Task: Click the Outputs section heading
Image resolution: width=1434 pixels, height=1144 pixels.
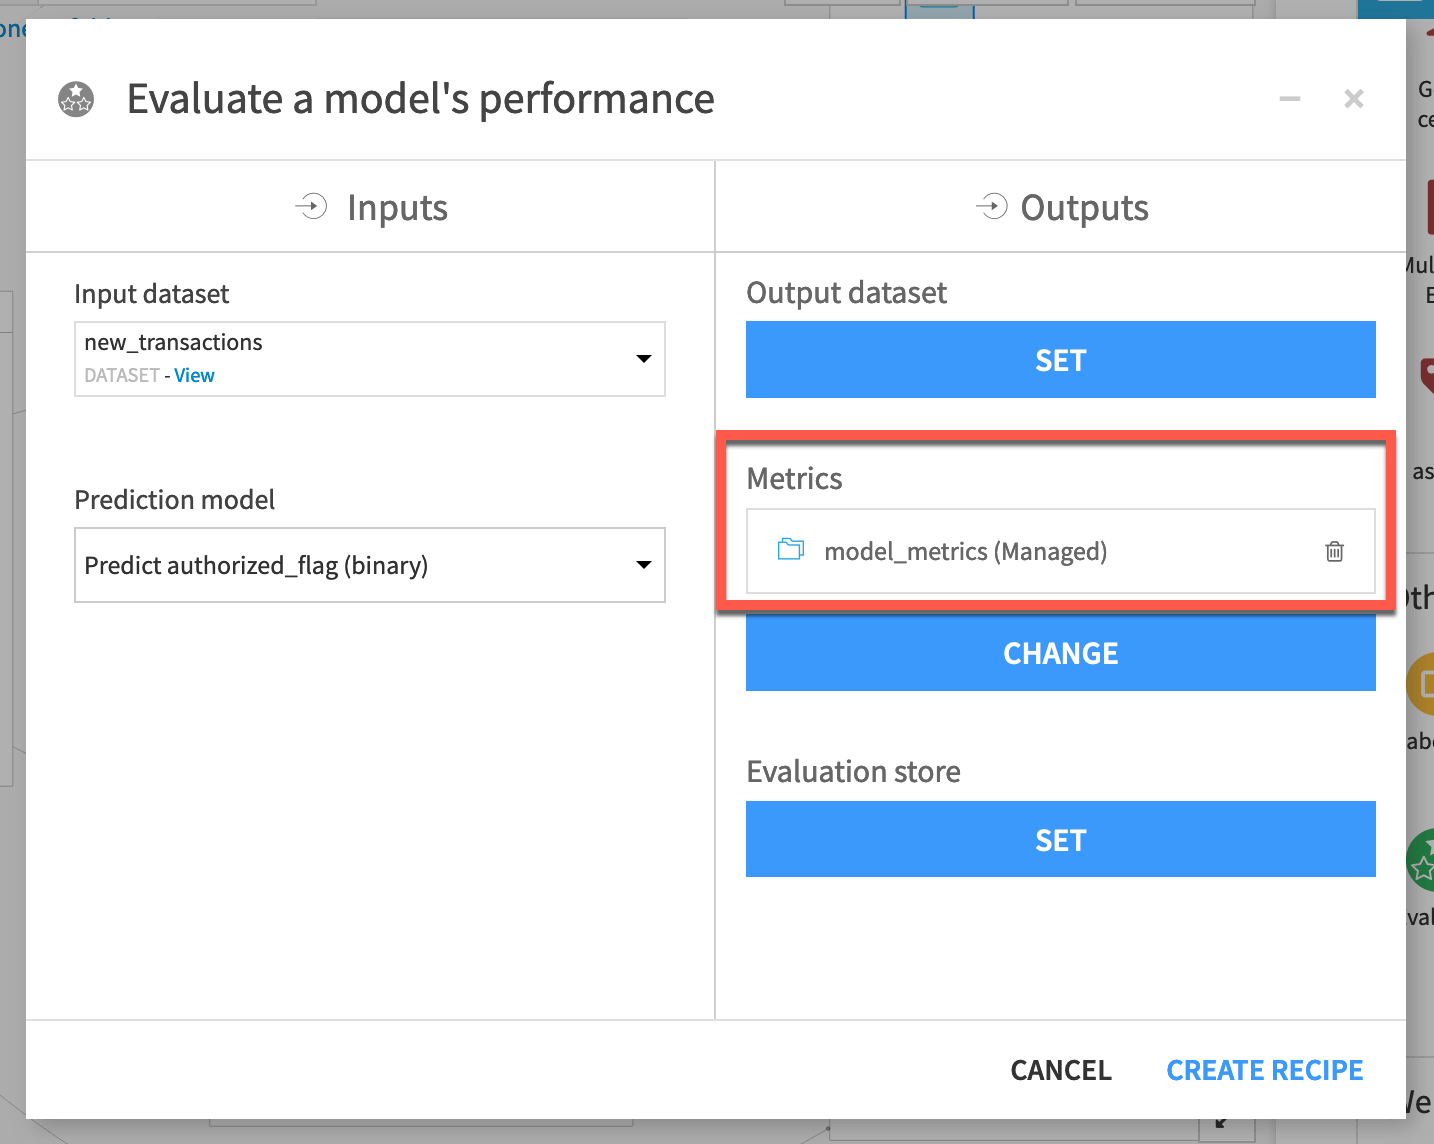Action: (1084, 208)
